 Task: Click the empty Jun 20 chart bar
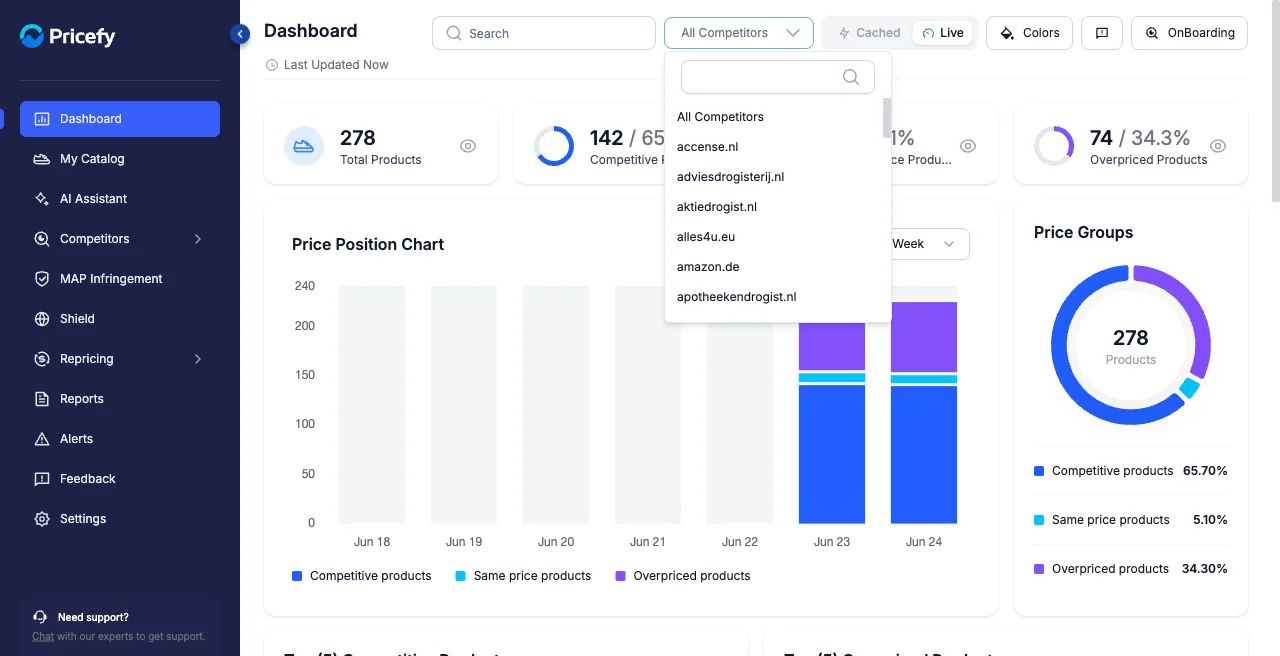pyautogui.click(x=556, y=404)
